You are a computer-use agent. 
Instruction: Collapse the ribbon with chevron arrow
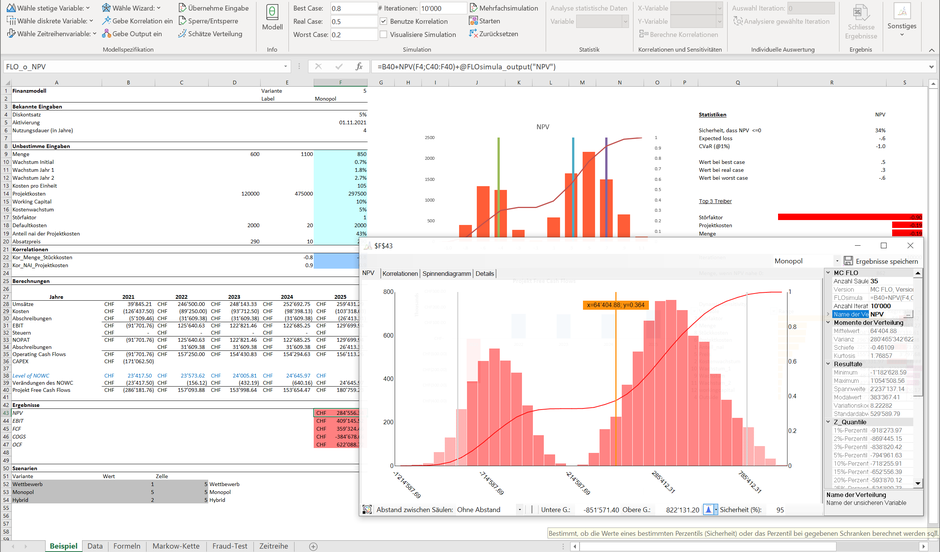[931, 50]
